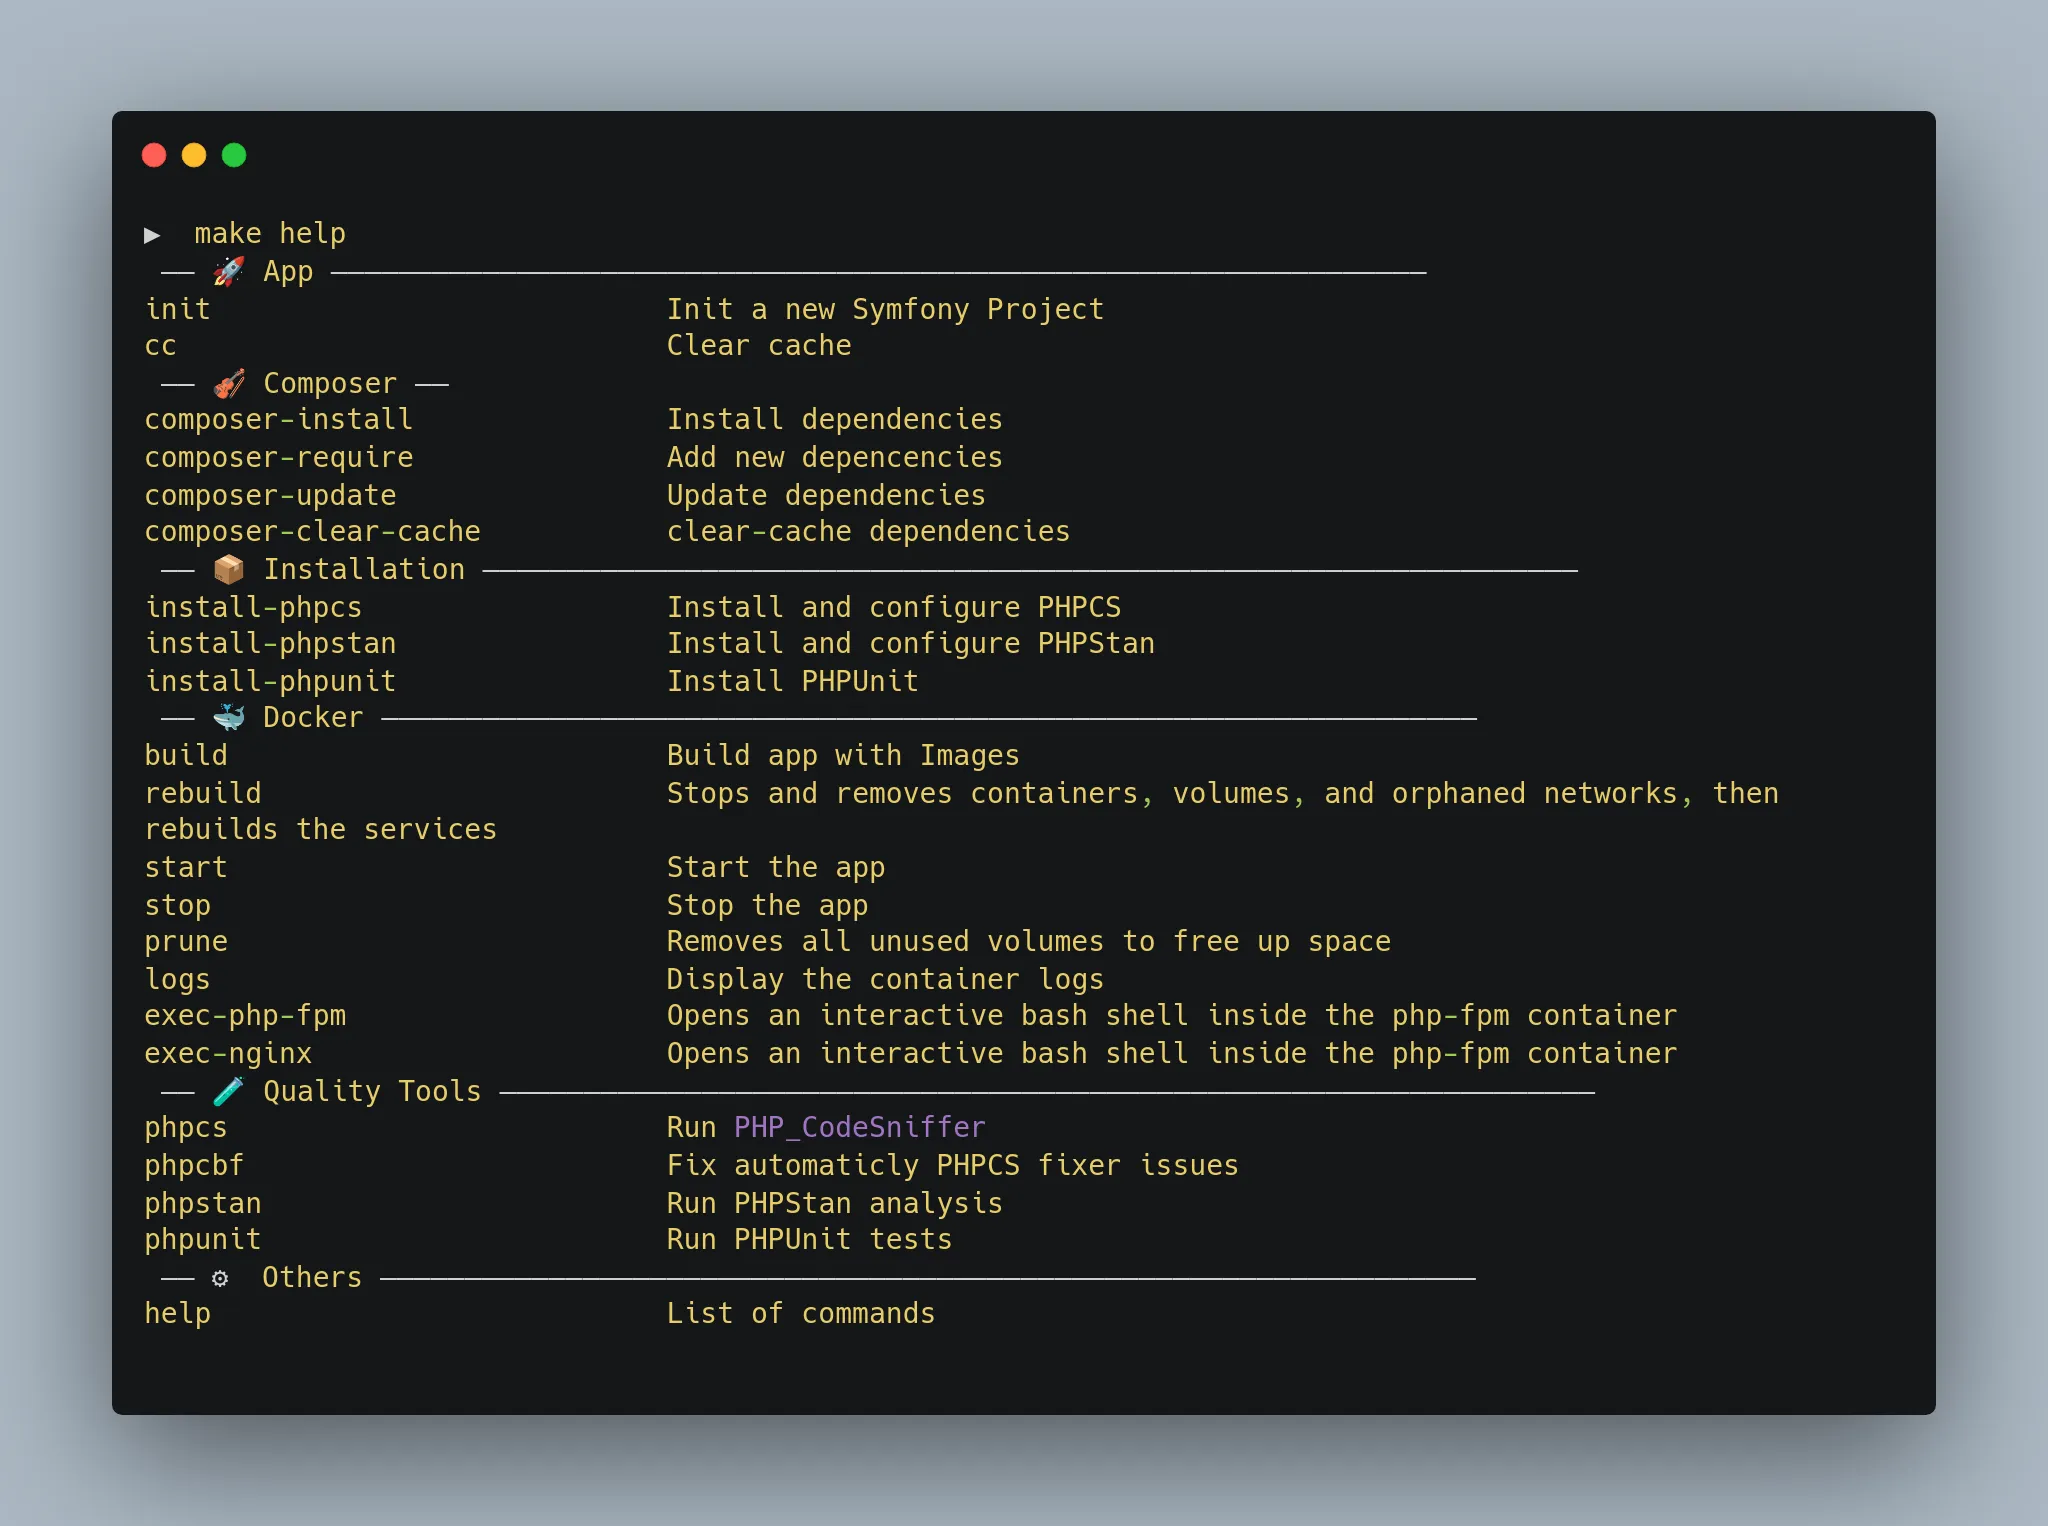The width and height of the screenshot is (2048, 1526).
Task: Click the 'install-phpunit' command
Action: [271, 682]
